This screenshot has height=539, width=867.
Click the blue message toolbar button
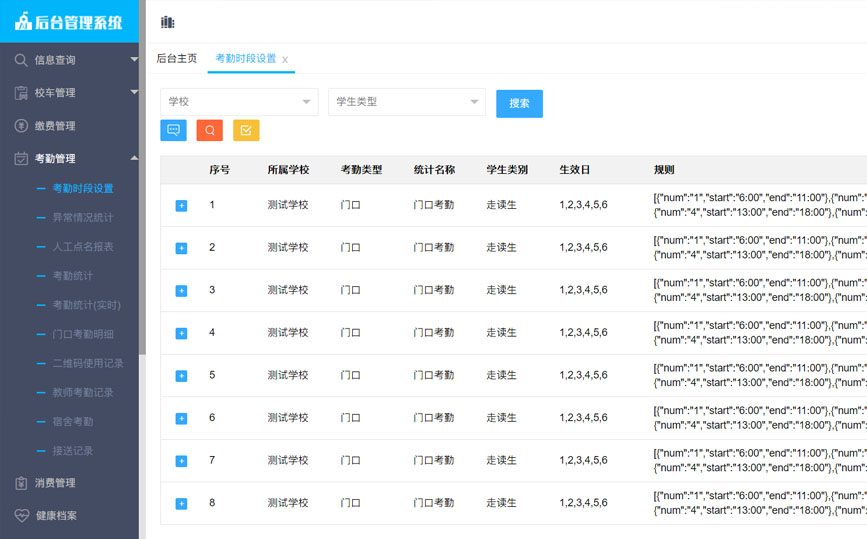point(174,130)
